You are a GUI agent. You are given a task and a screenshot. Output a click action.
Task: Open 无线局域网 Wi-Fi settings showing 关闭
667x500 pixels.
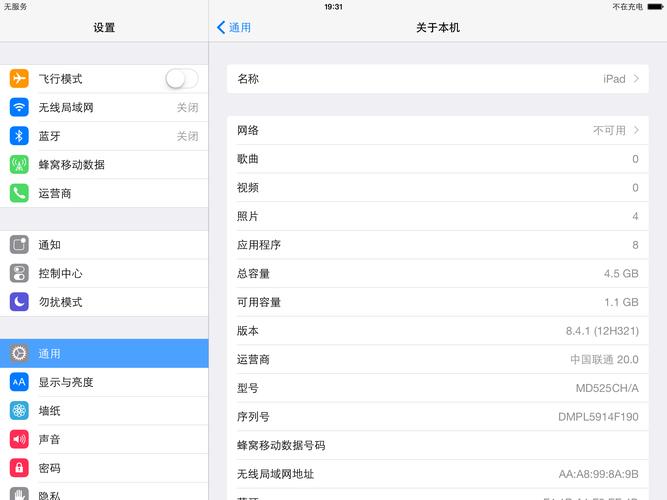tap(104, 107)
